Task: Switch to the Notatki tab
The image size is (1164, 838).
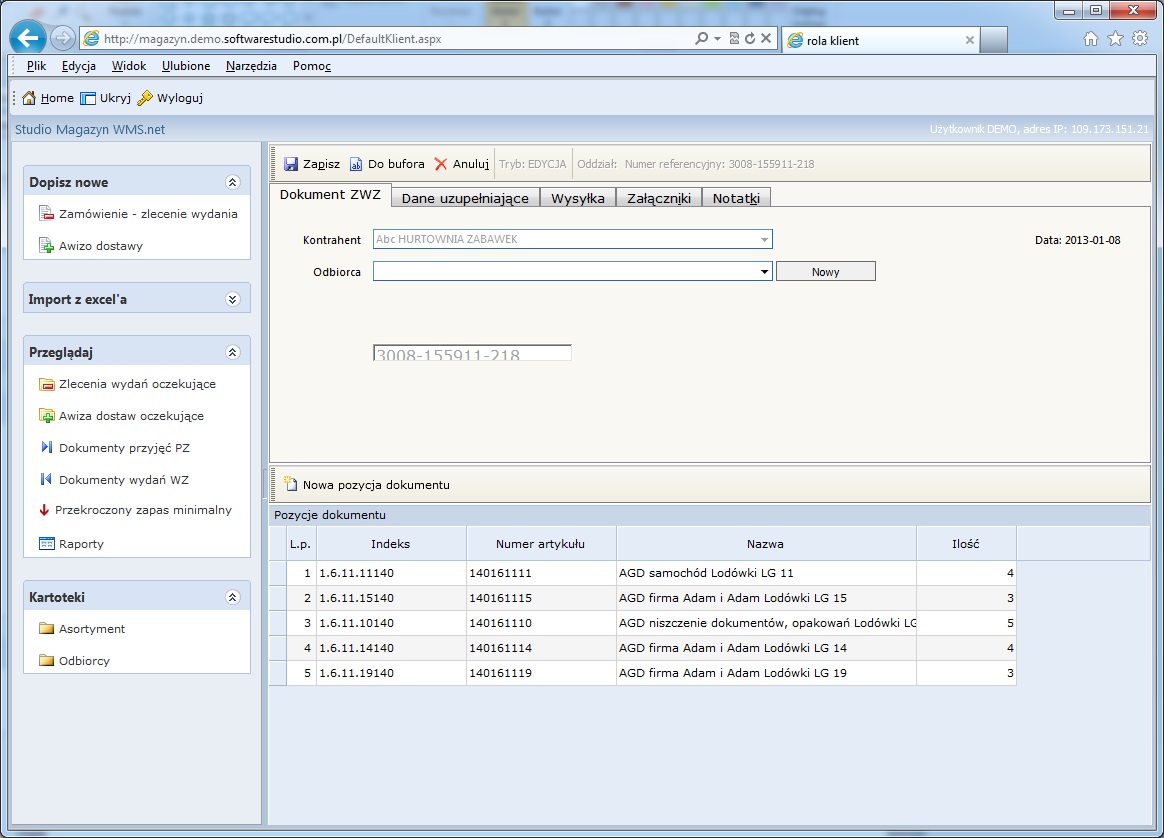Action: point(736,198)
